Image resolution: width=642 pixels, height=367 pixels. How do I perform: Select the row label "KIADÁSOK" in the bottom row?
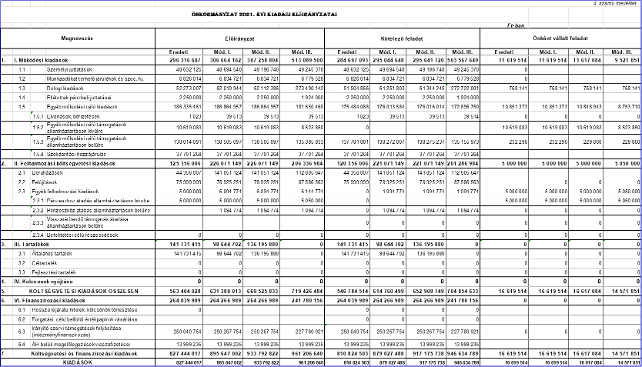(x=77, y=362)
